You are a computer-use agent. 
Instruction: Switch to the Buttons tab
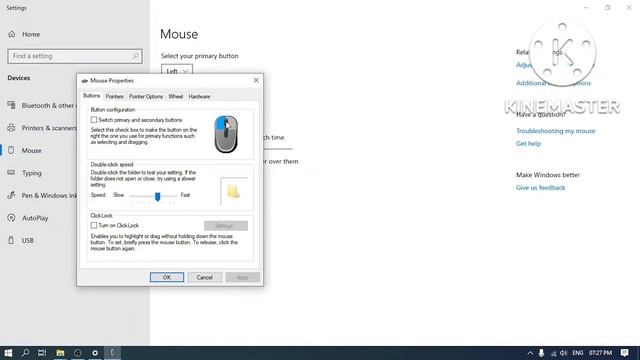click(x=91, y=96)
